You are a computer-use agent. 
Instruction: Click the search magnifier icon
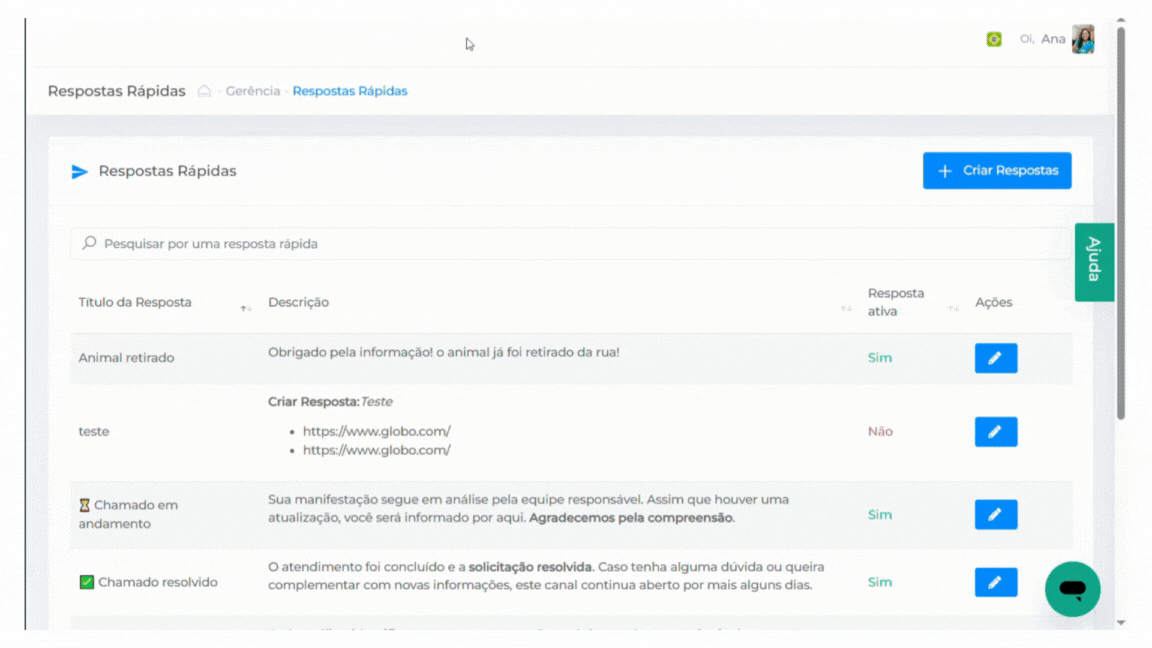[x=90, y=242]
